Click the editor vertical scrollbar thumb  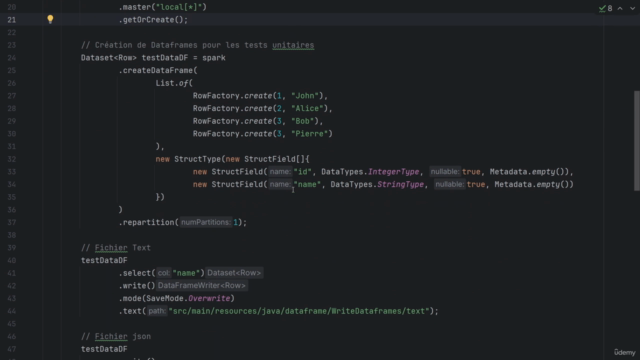pyautogui.click(x=636, y=141)
